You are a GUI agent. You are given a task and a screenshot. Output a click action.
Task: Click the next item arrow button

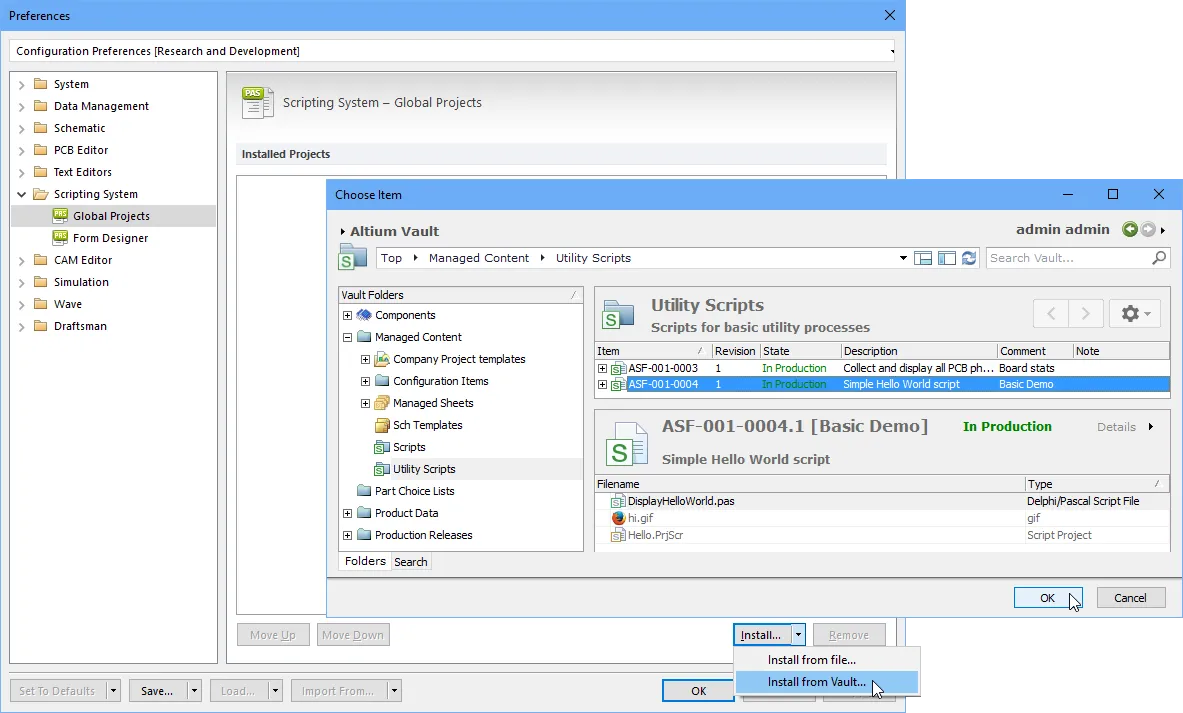click(x=1086, y=313)
